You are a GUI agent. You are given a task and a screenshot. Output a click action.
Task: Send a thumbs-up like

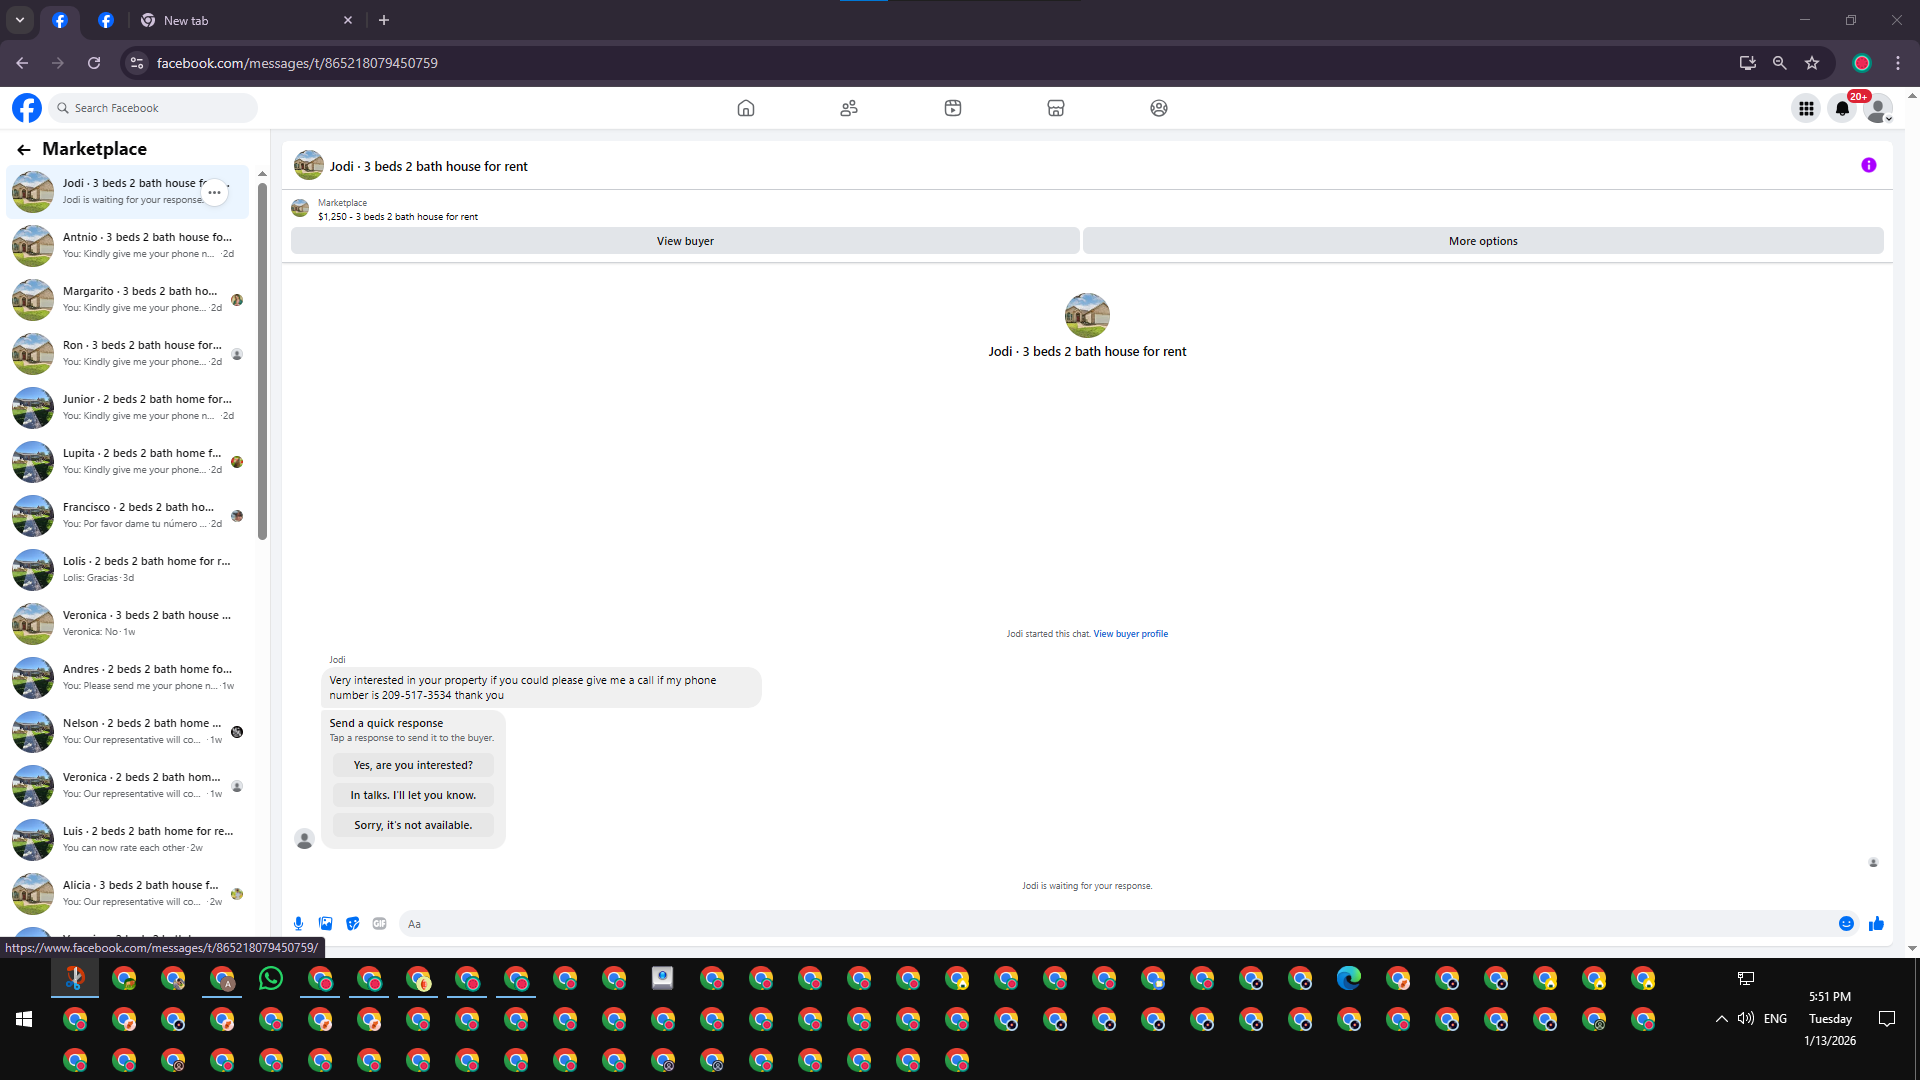[1876, 924]
